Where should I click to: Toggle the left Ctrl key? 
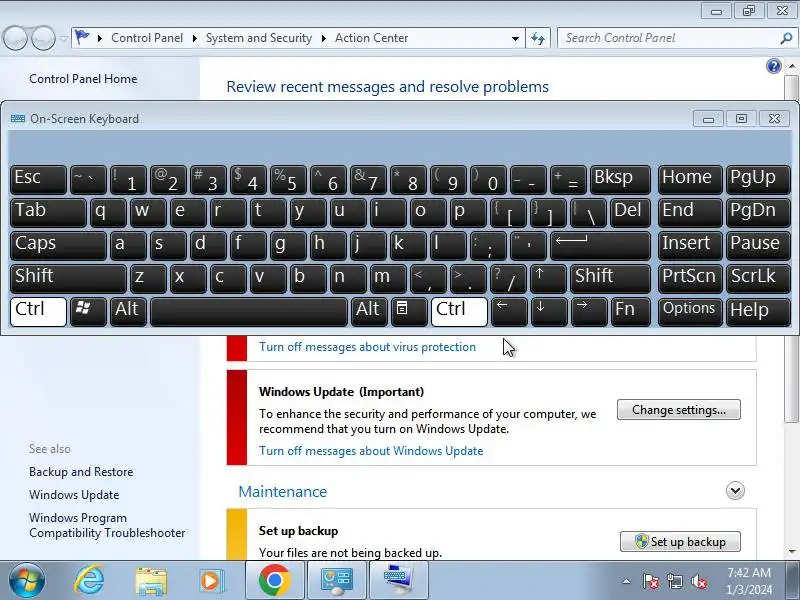coord(38,312)
